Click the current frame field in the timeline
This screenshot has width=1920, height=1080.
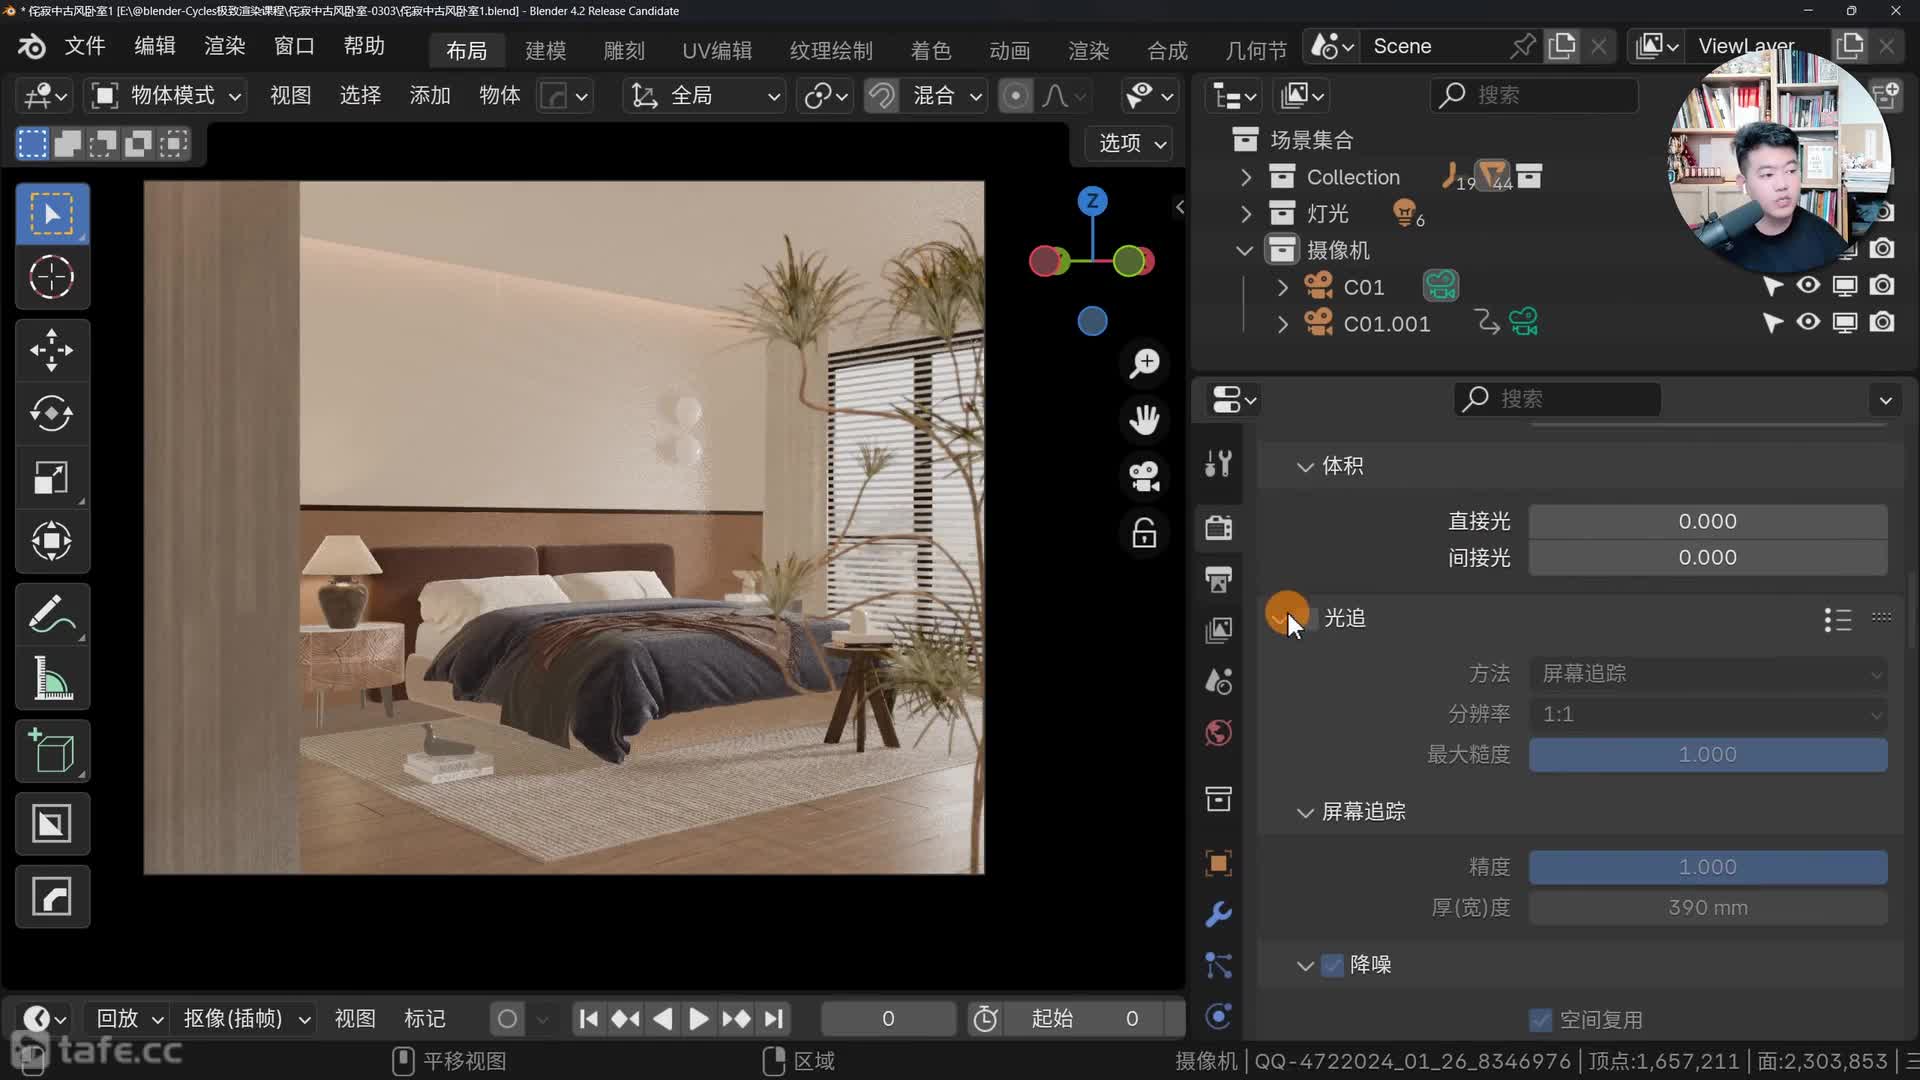(888, 1018)
